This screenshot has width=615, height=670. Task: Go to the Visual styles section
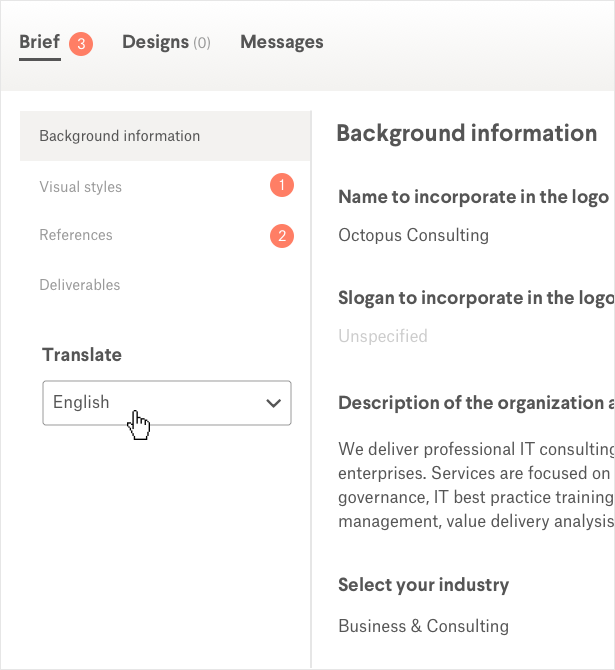tap(81, 187)
